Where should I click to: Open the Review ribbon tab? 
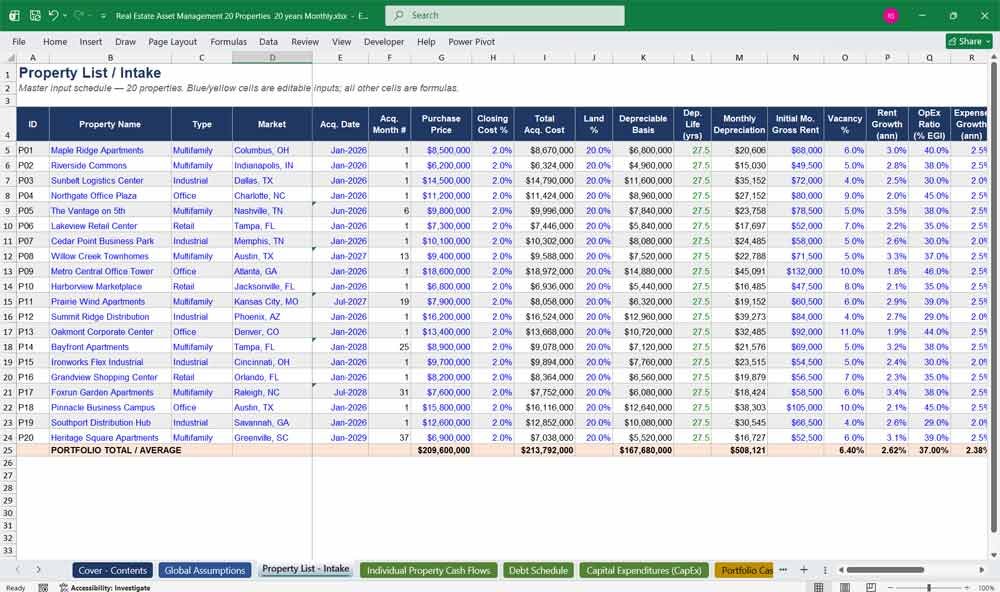pyautogui.click(x=305, y=41)
